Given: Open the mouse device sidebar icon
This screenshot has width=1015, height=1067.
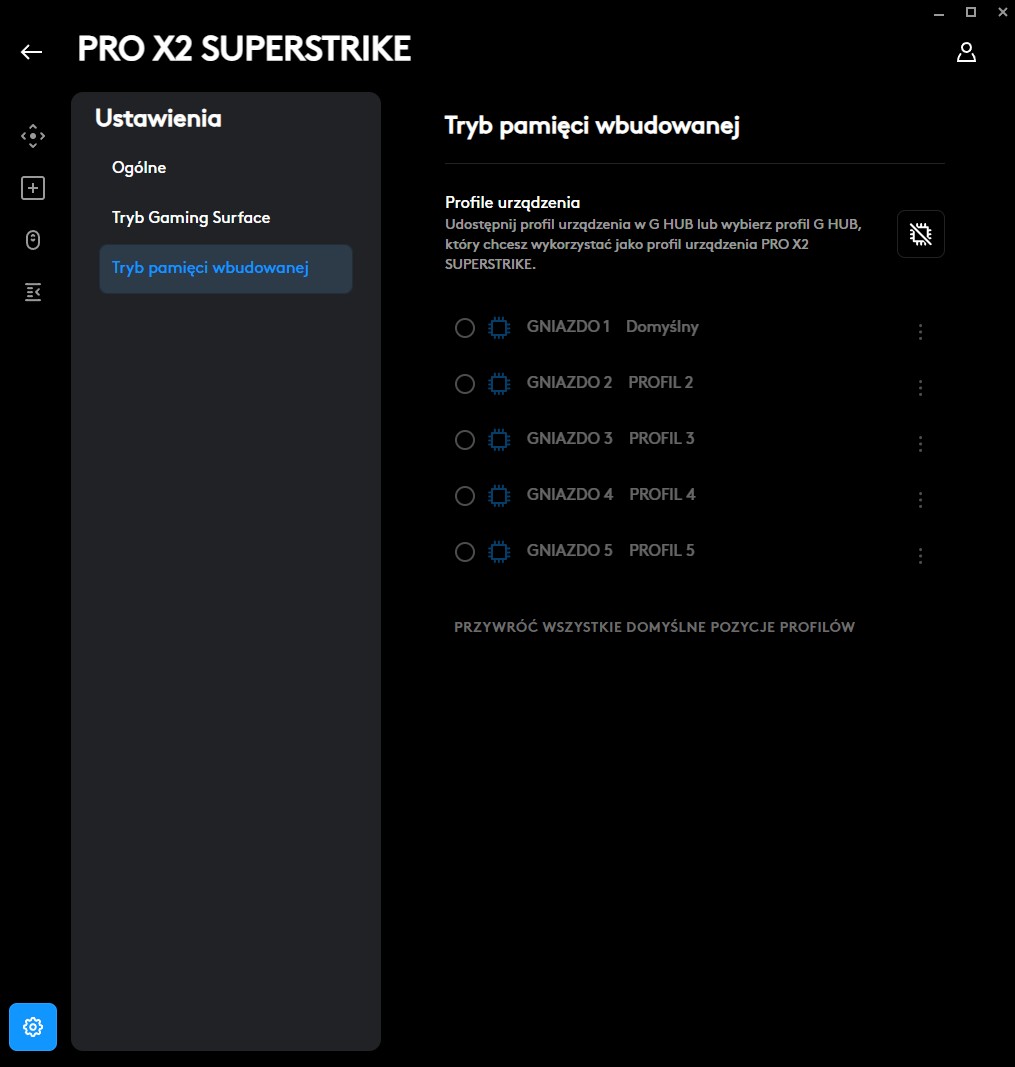Looking at the screenshot, I should pos(33,240).
